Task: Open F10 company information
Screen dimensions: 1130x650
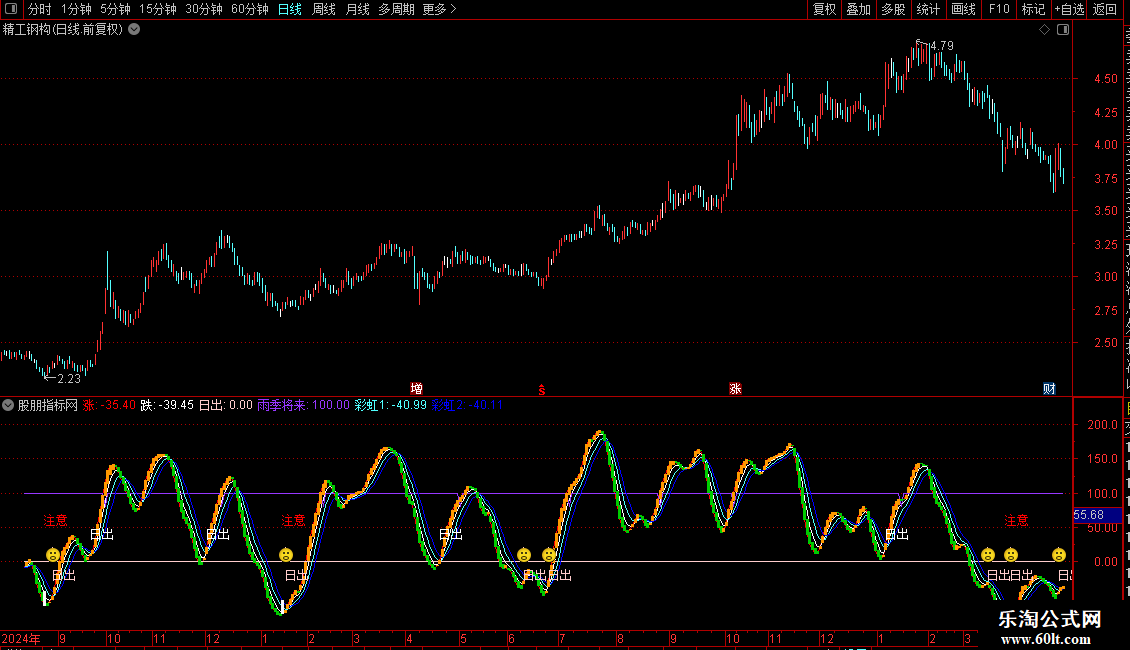Action: click(999, 9)
